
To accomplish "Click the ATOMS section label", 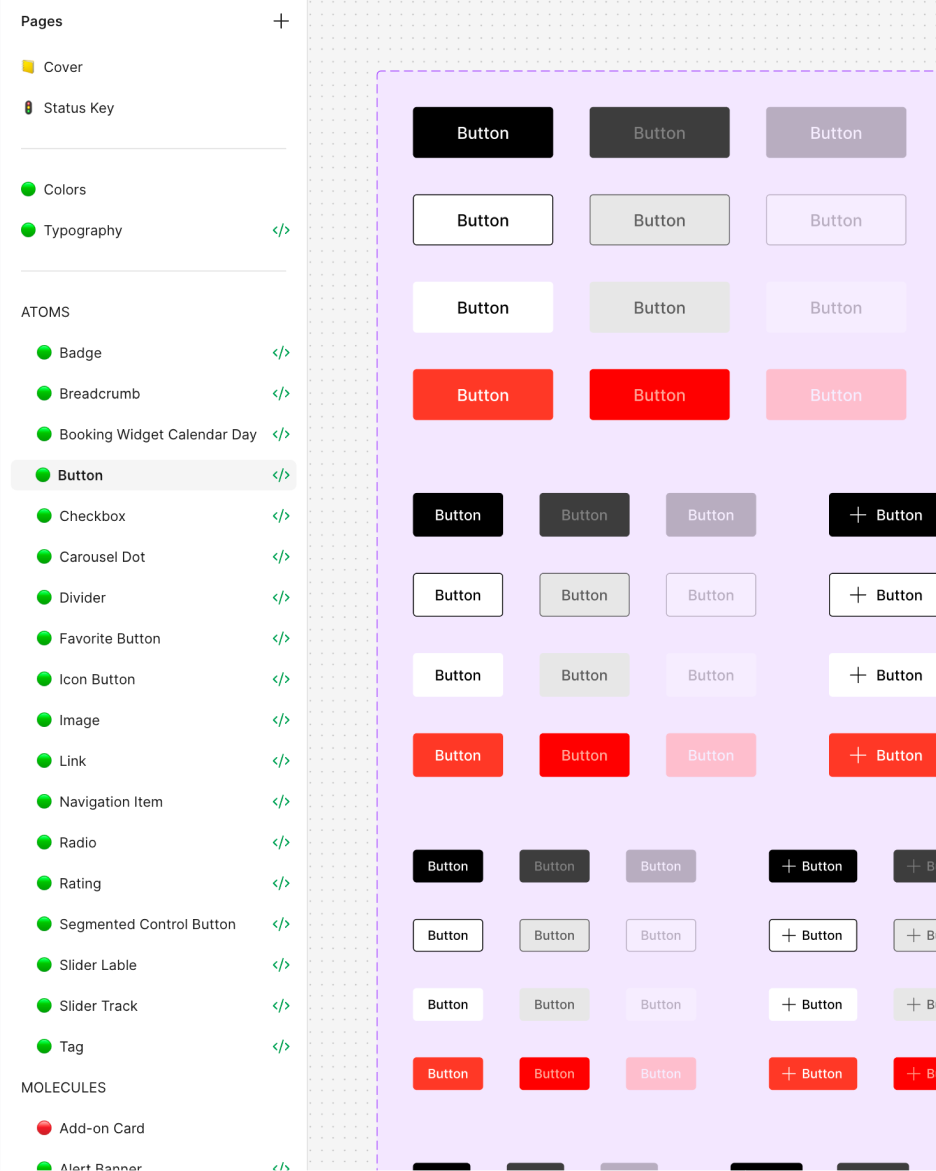I will pos(45,312).
